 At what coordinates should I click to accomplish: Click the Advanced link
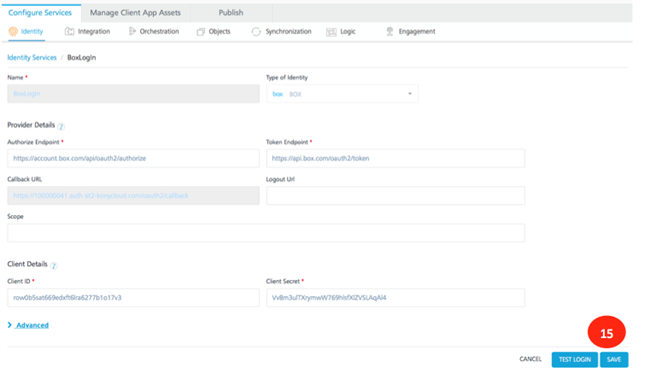(x=32, y=325)
